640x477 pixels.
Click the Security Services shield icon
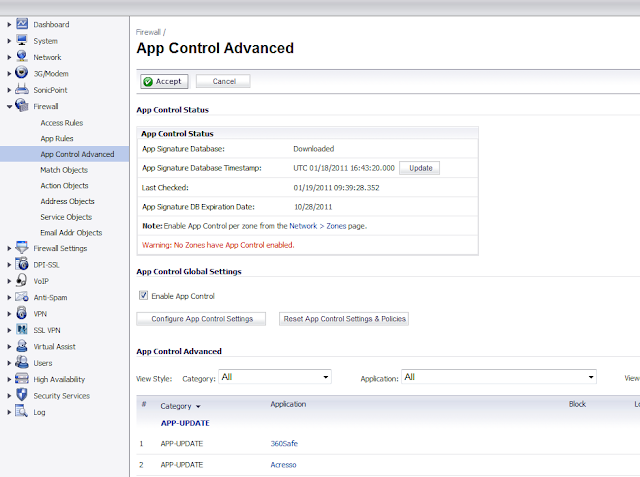[22, 396]
